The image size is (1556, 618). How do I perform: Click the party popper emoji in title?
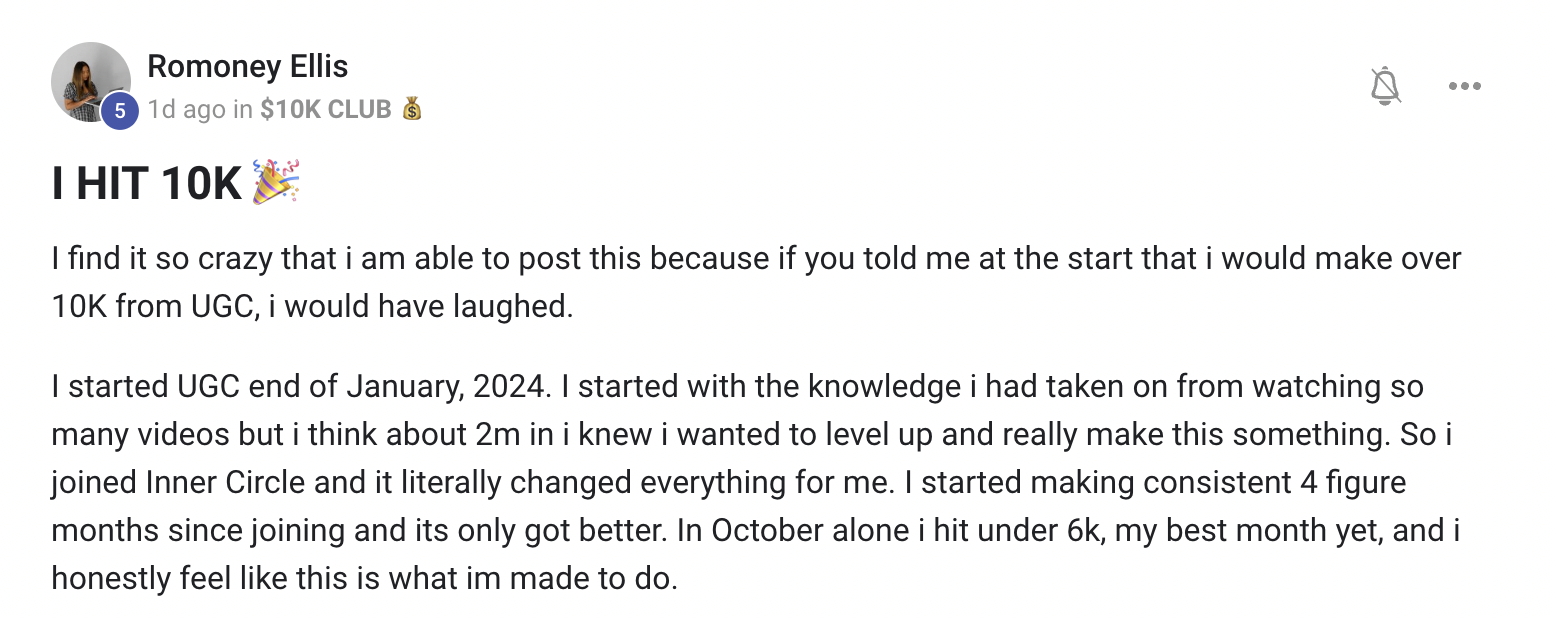[x=276, y=182]
